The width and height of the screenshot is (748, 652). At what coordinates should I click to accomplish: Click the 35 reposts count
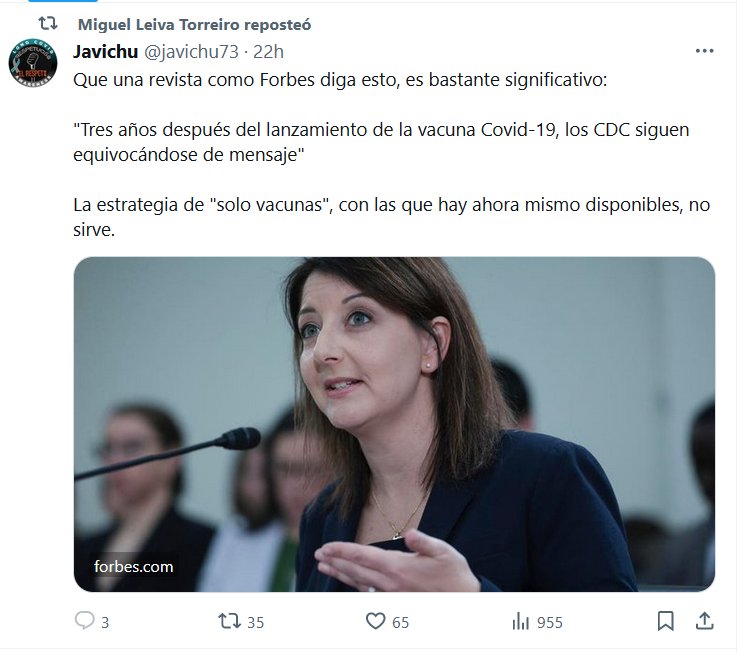click(x=255, y=622)
